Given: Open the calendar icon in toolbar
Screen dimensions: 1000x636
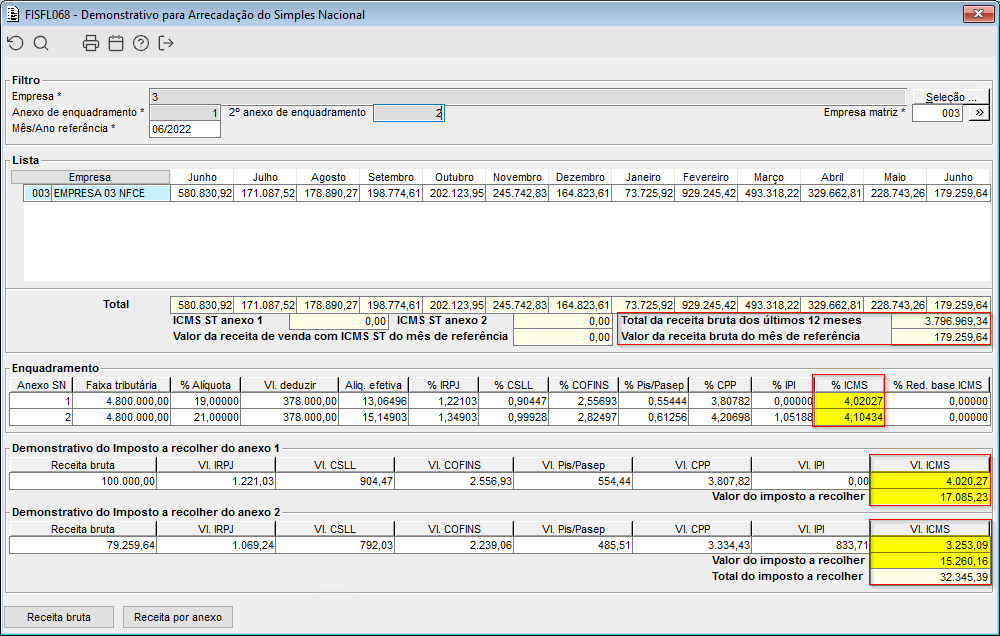Looking at the screenshot, I should (116, 43).
